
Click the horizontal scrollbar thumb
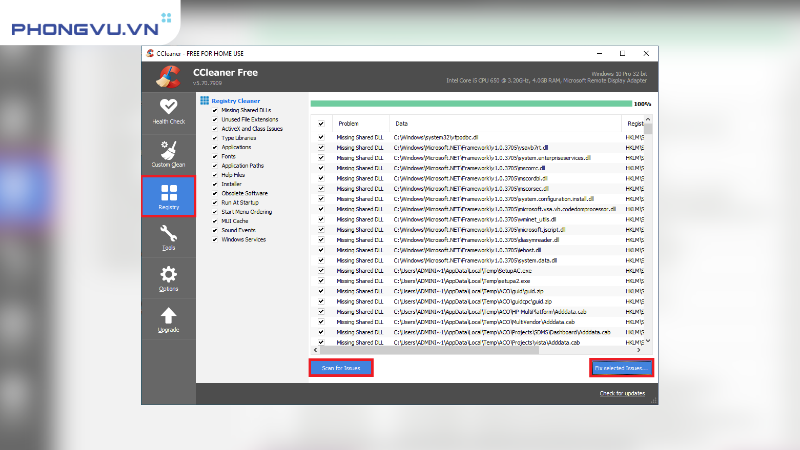(429, 350)
